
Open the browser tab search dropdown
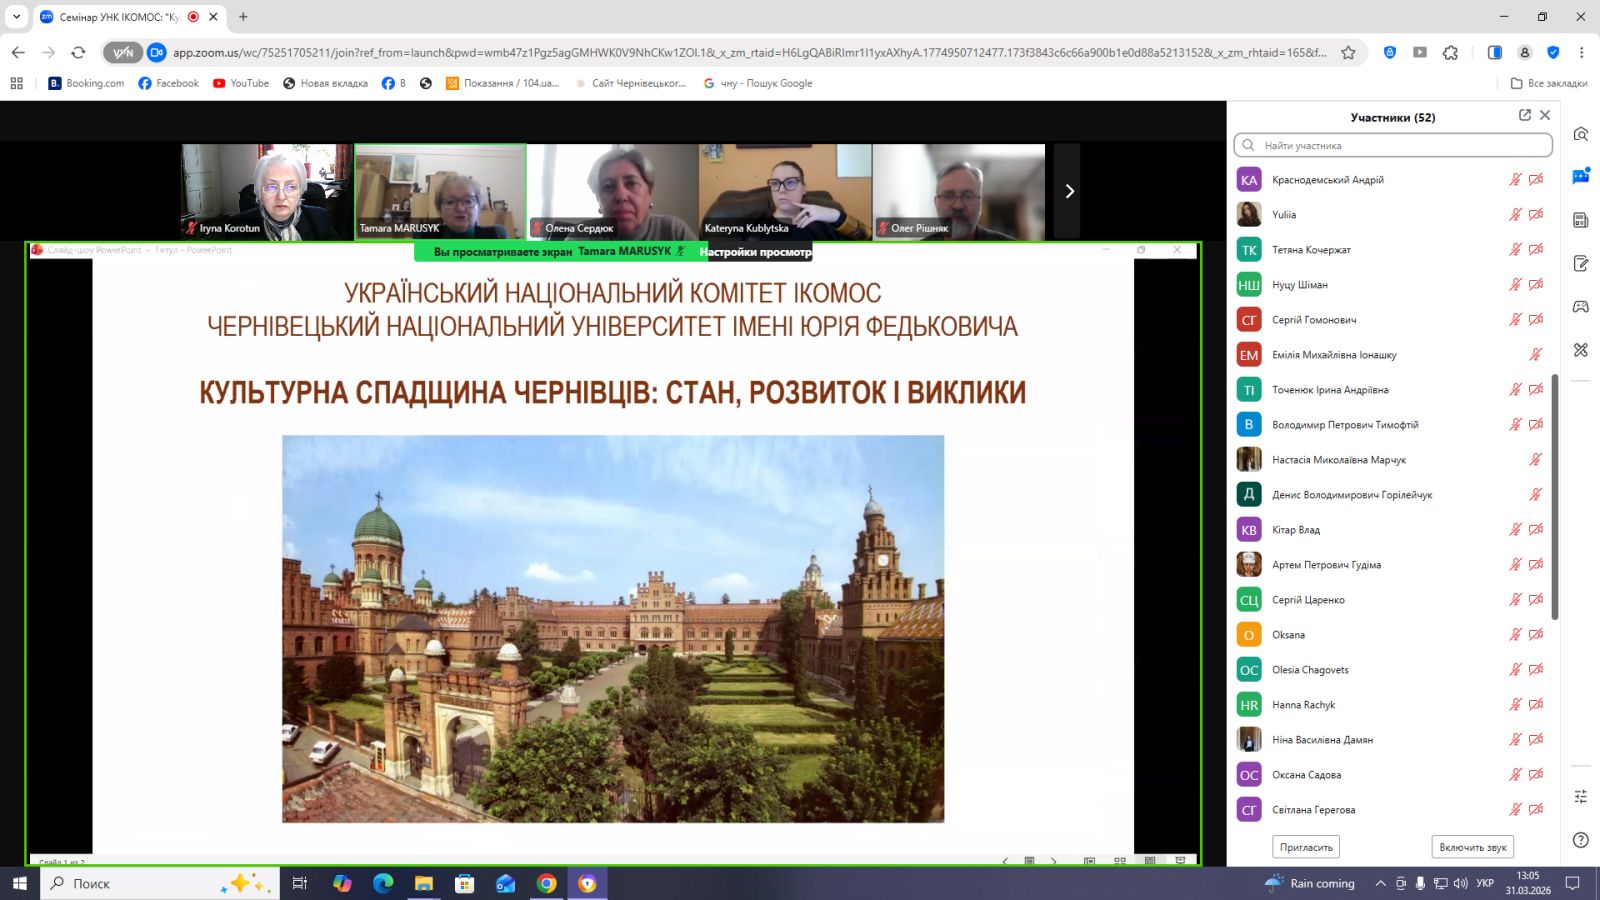pos(16,17)
